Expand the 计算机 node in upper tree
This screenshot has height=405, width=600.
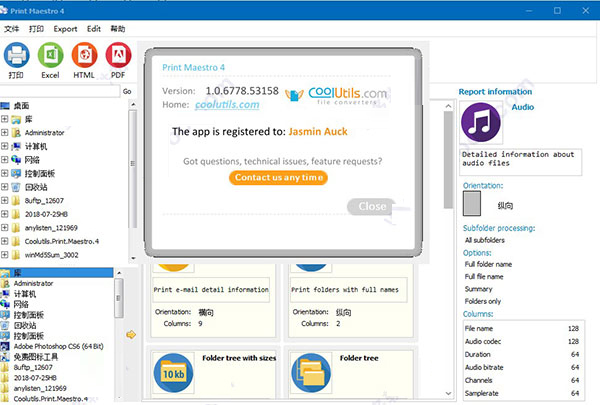coord(4,146)
